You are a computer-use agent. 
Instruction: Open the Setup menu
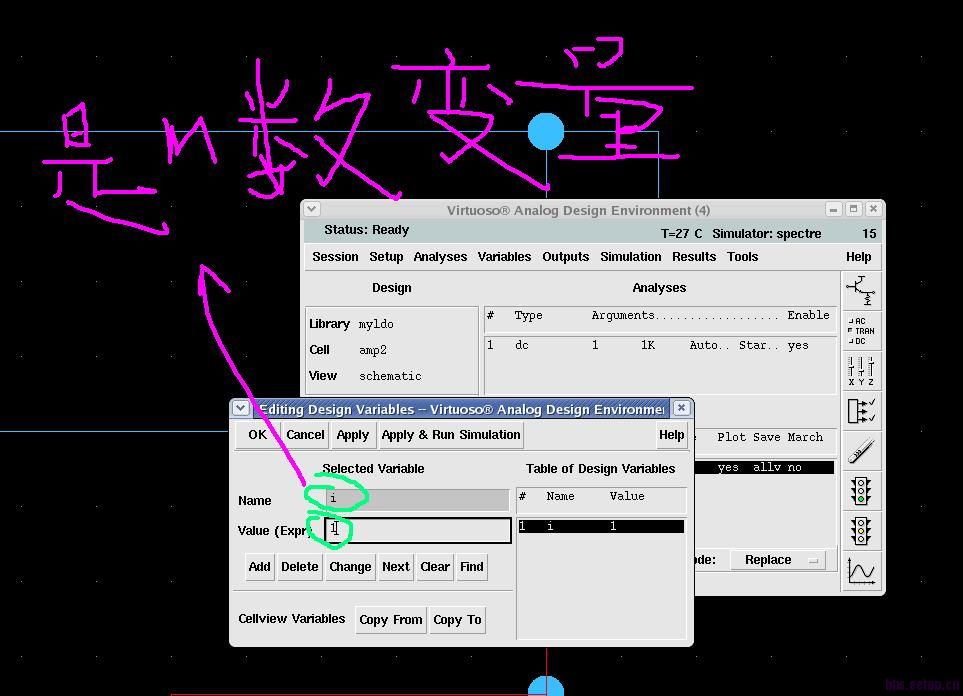pos(386,257)
